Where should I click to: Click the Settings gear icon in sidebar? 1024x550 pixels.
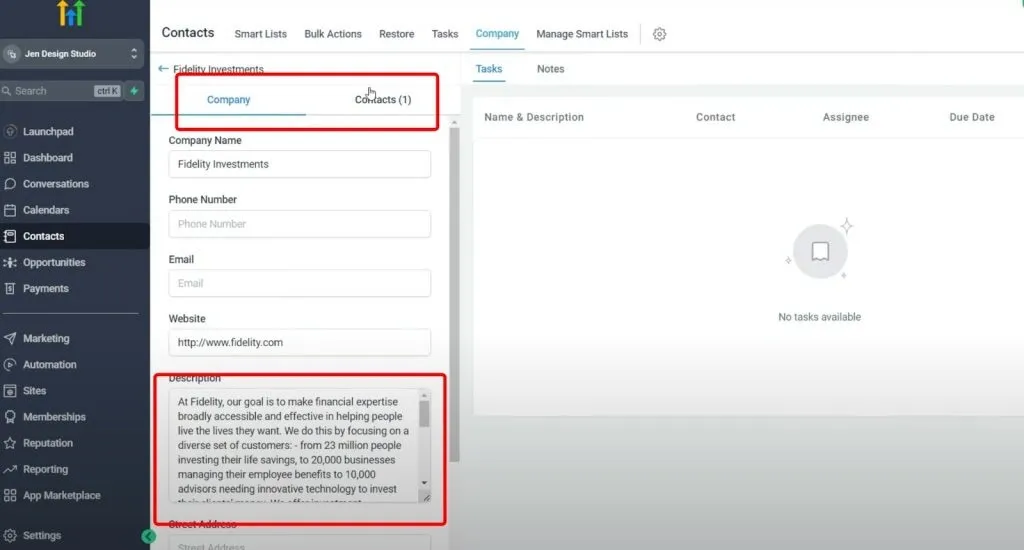(10, 535)
